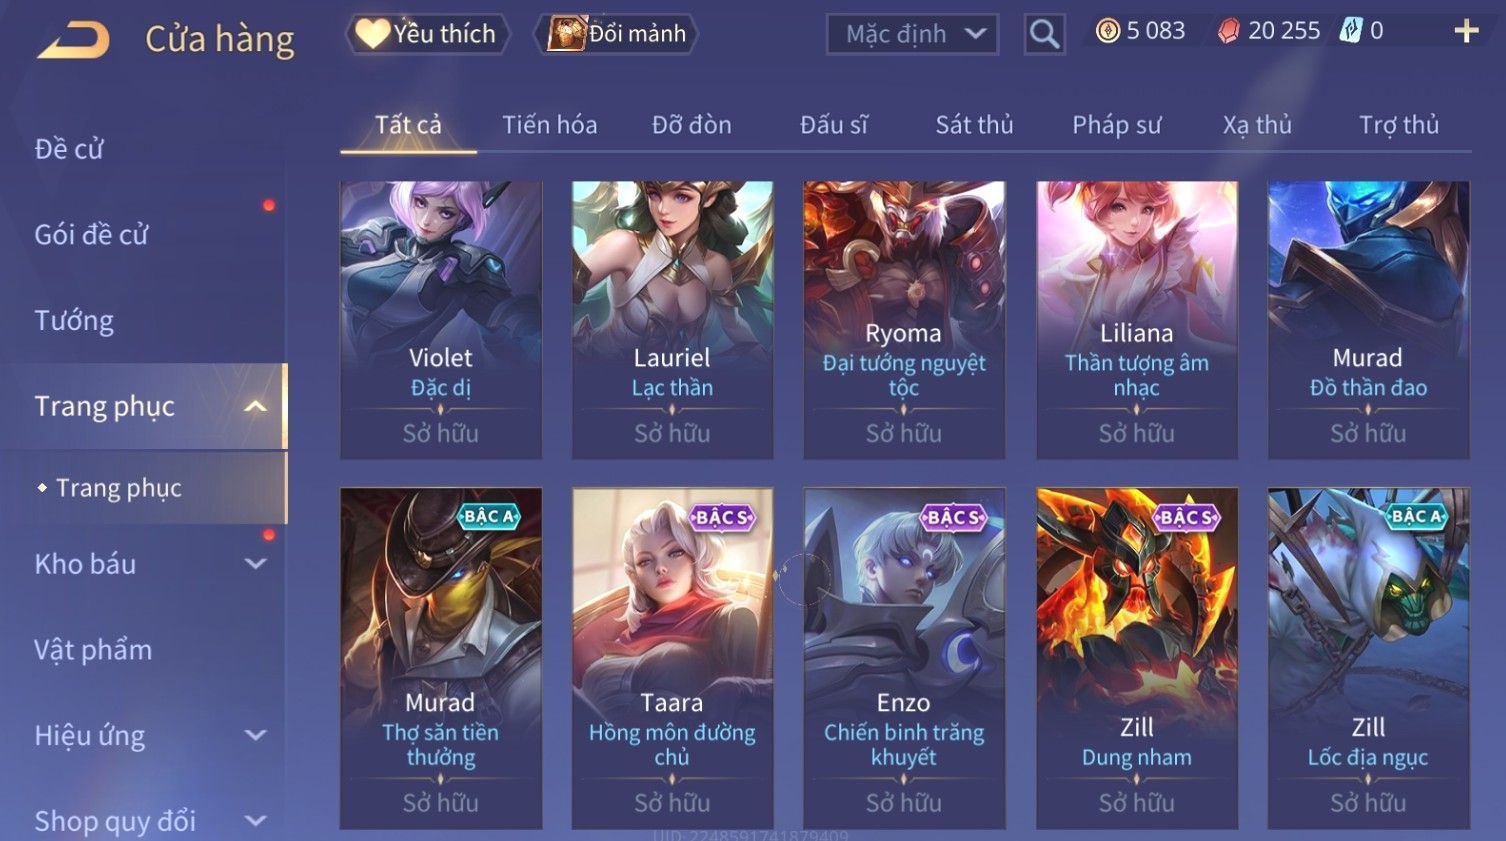Expand the Kho báu sidebar section
This screenshot has height=841, width=1506.
(x=255, y=563)
